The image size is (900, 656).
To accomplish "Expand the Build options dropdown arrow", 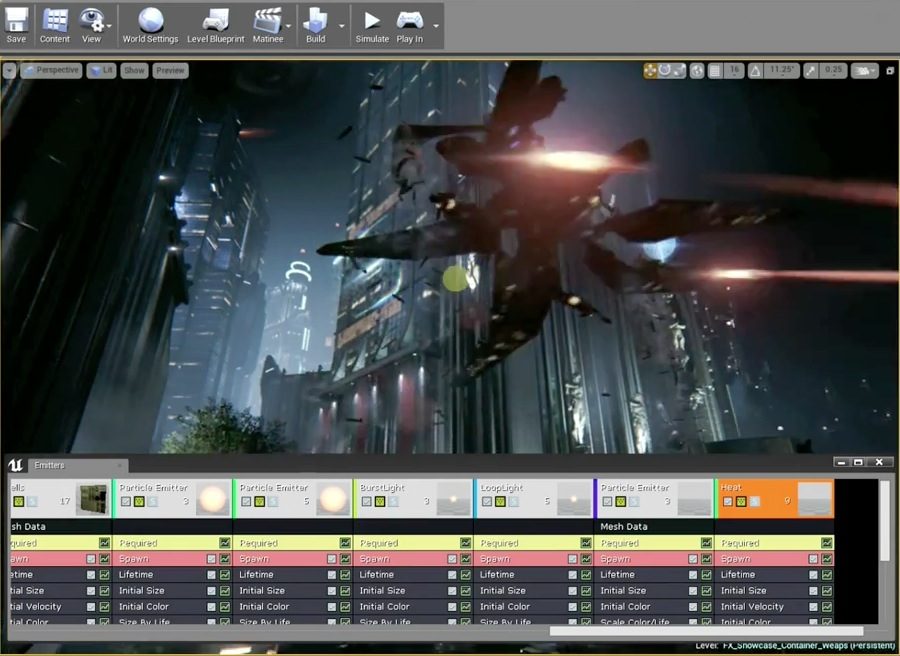I will (341, 26).
